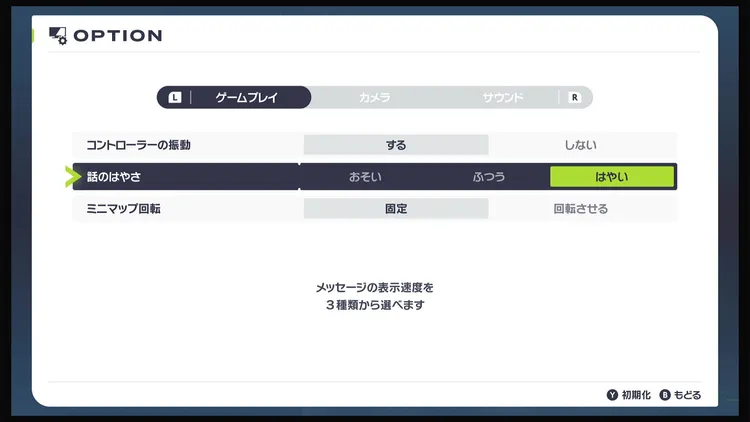Click the L shoulder button icon
Viewport: 750px width, 422px height.
(175, 98)
